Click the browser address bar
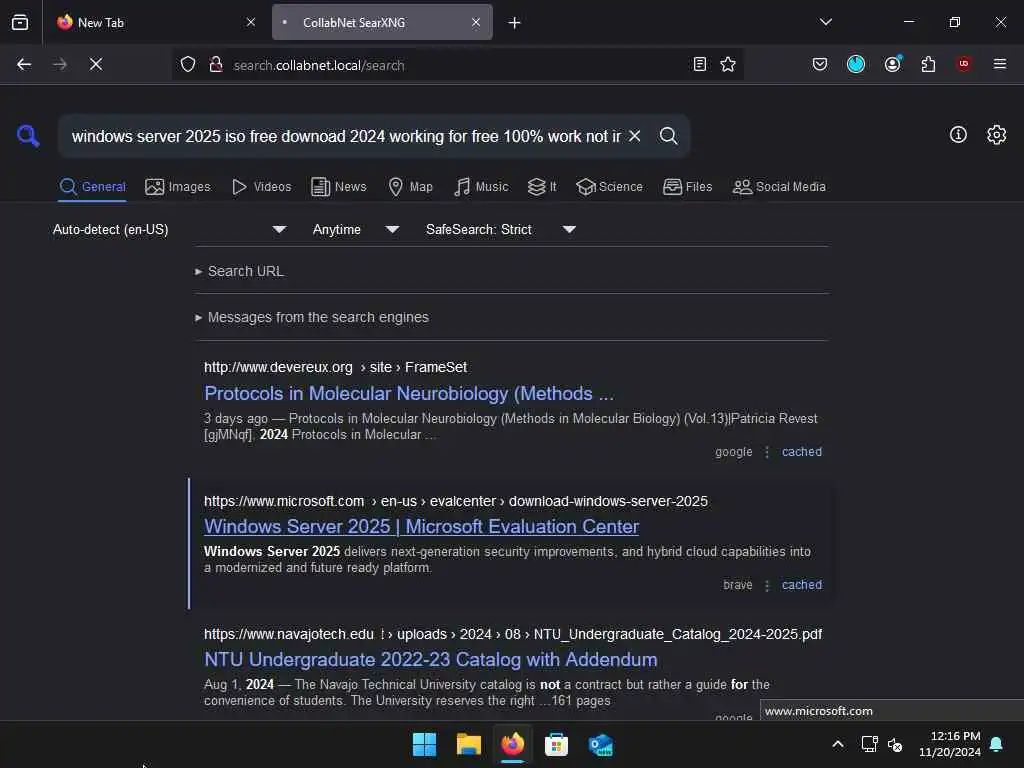The image size is (1024, 768). 457,65
